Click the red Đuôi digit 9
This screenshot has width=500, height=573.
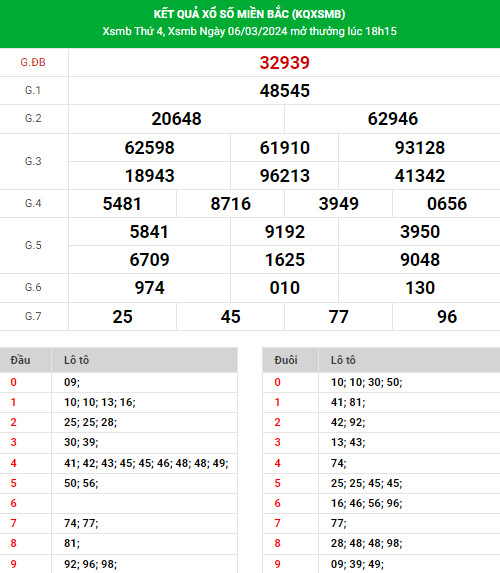tap(277, 564)
